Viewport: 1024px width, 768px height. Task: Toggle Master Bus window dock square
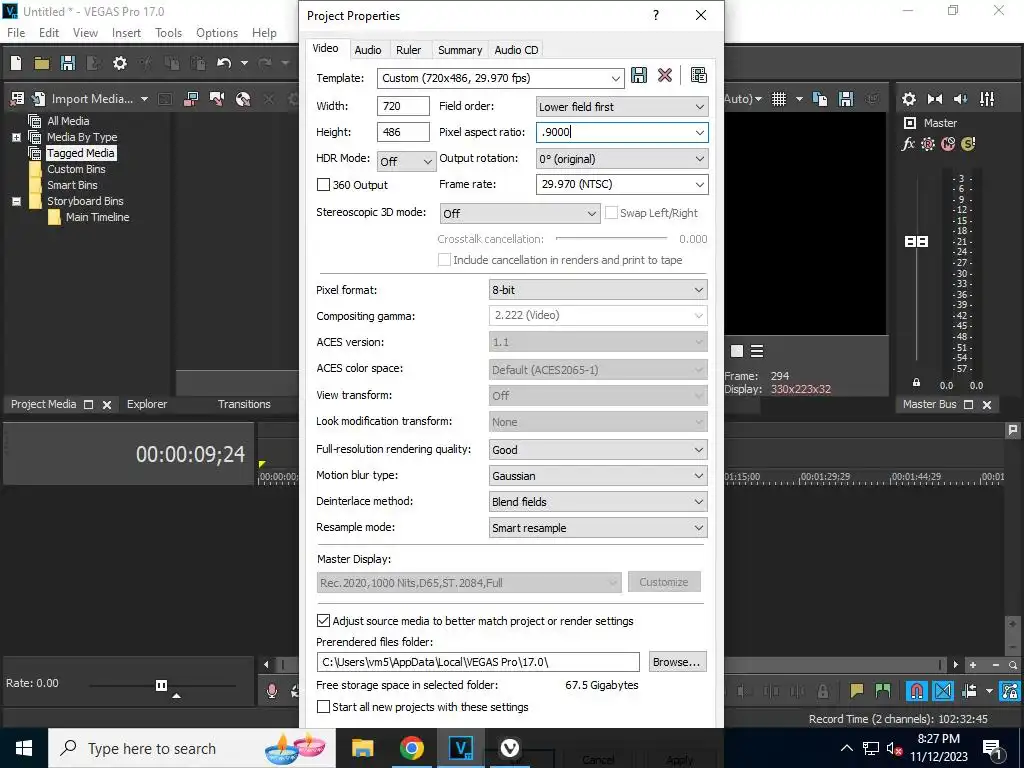point(968,404)
